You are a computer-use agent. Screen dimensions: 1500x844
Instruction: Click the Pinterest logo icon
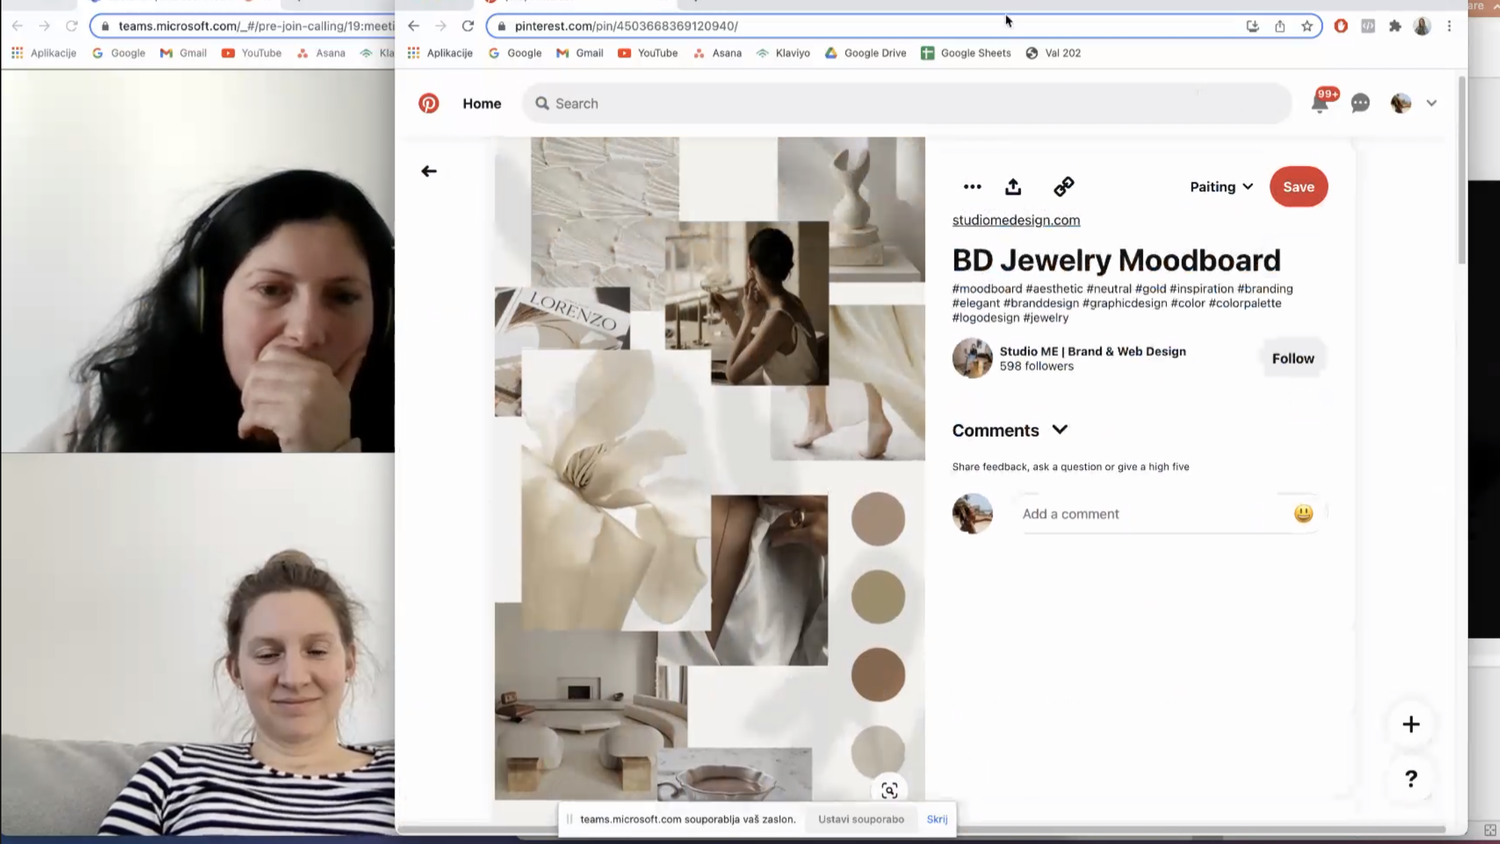point(428,103)
